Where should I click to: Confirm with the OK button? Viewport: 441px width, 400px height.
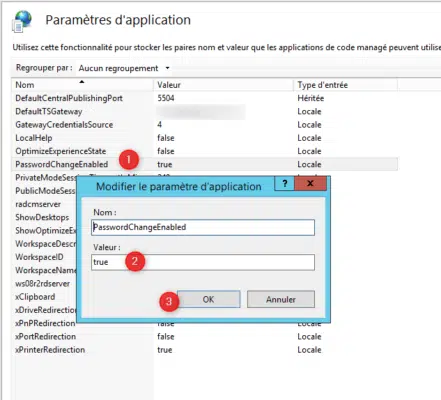pyautogui.click(x=208, y=299)
